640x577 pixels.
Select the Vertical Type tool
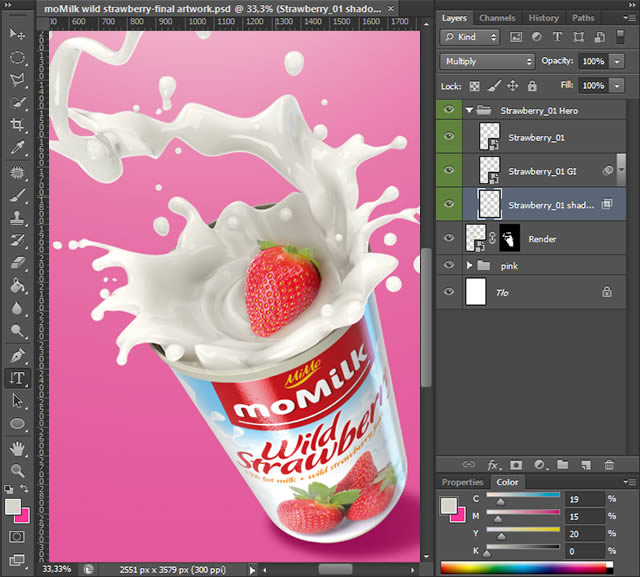pos(17,378)
